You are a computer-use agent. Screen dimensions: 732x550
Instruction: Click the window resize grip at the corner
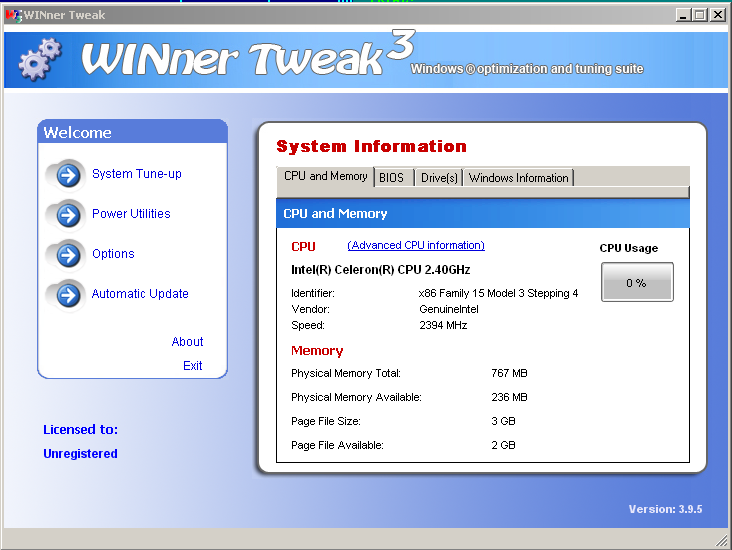point(722,541)
